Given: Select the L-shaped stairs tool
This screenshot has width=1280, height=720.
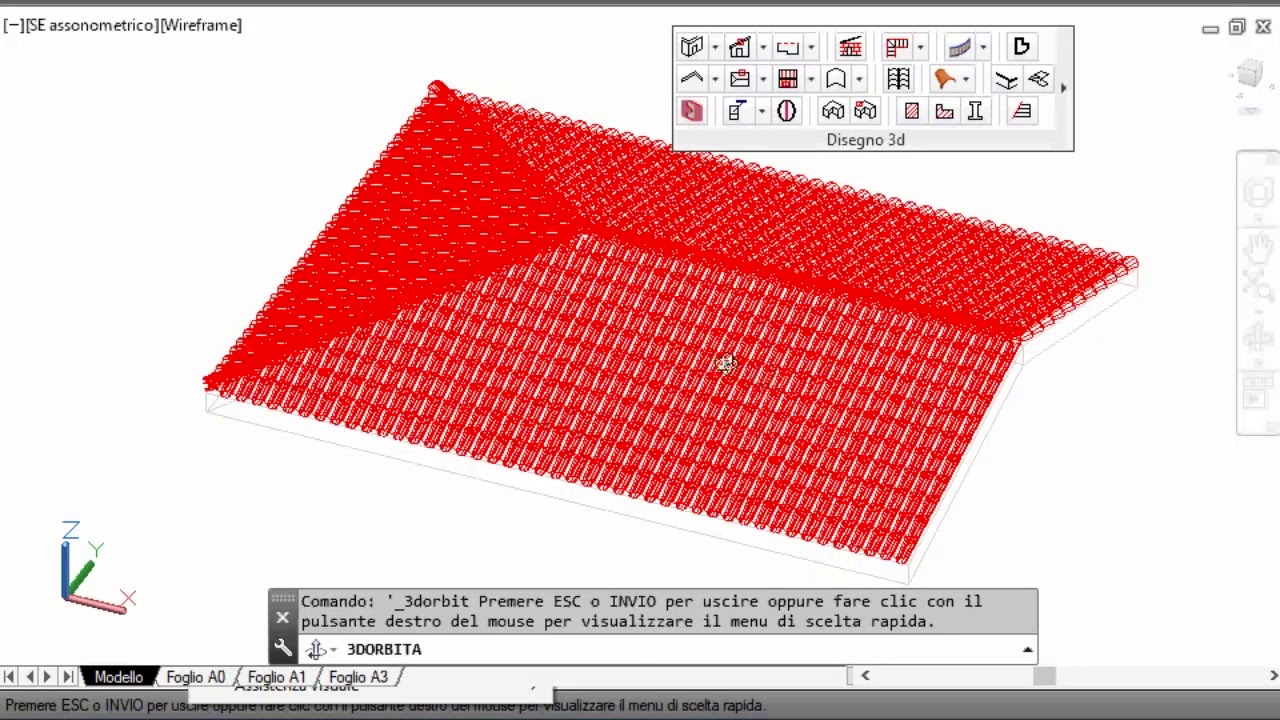Looking at the screenshot, I should (897, 47).
